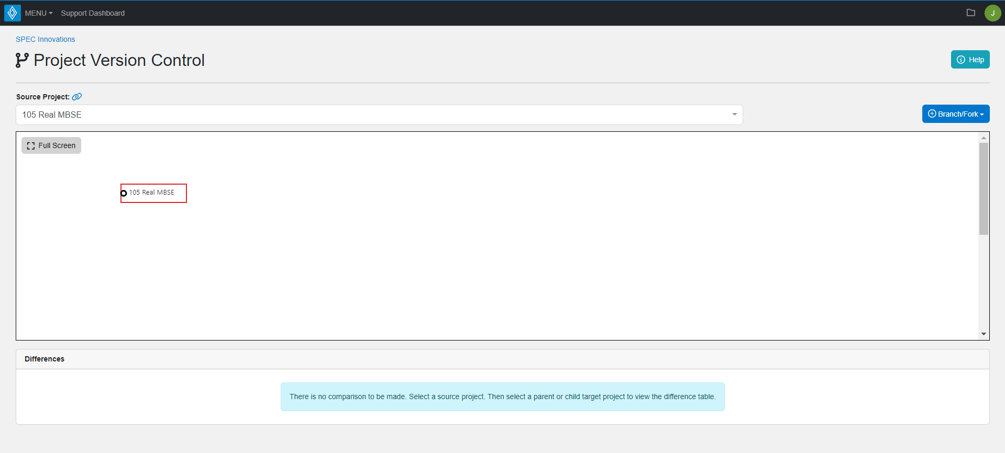Viewport: 1005px width, 453px height.
Task: Click the Help button
Action: click(x=970, y=60)
